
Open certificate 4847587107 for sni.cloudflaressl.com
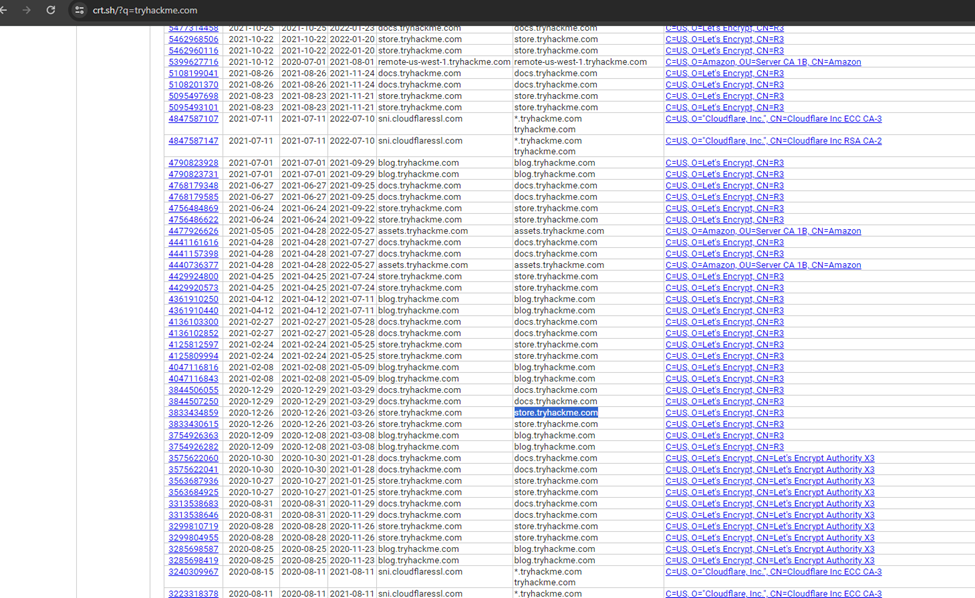tap(193, 118)
